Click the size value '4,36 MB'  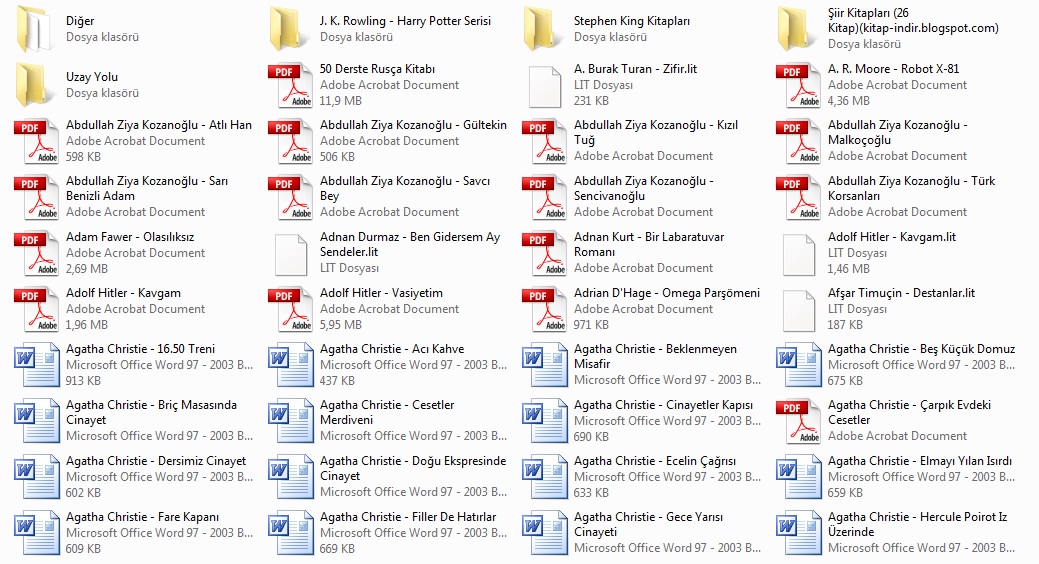[x=849, y=101]
